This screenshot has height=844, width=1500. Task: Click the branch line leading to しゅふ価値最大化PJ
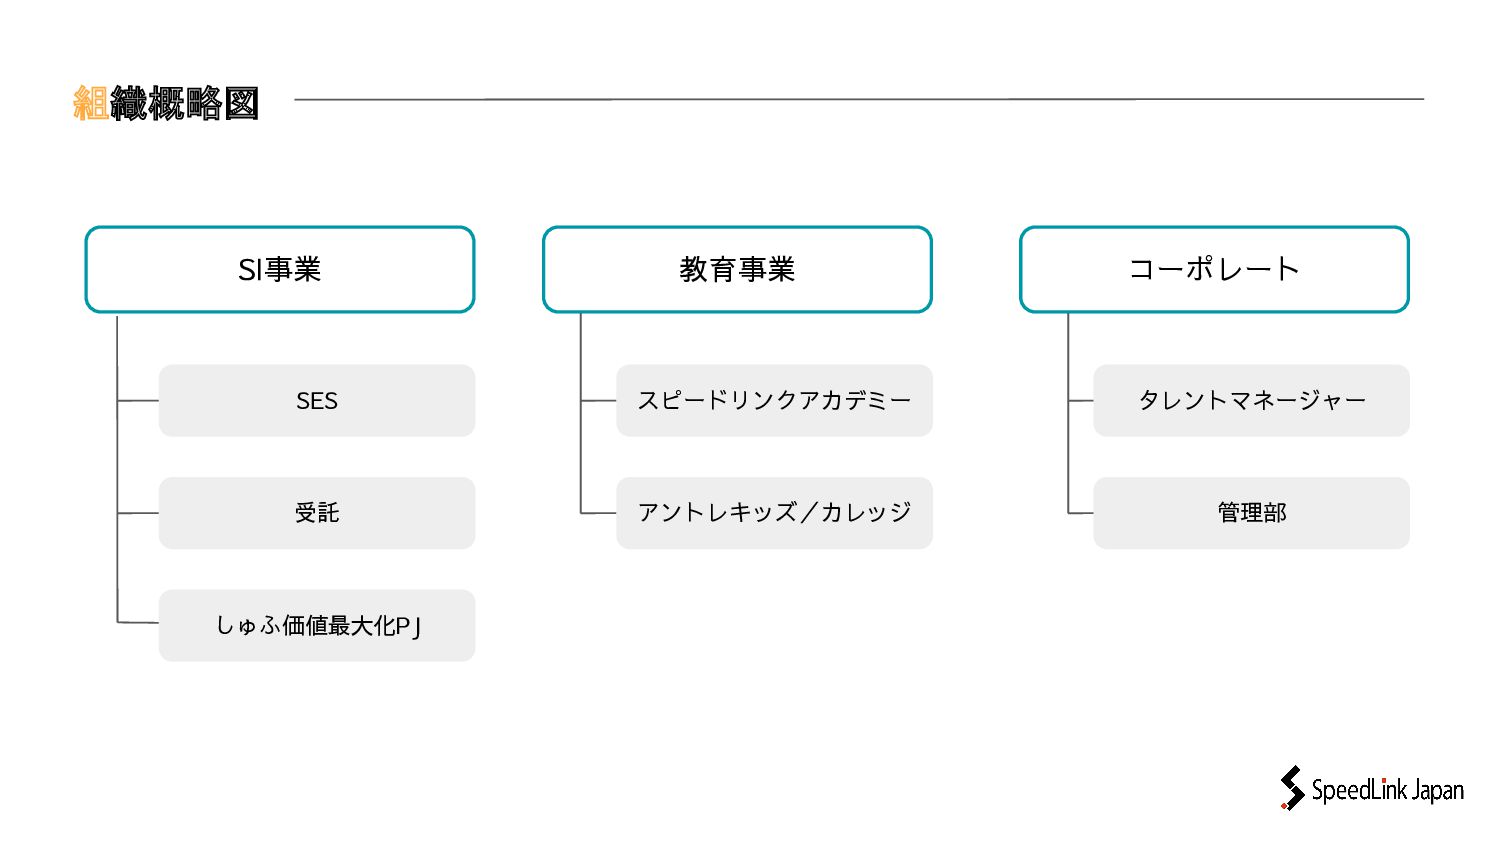point(138,622)
